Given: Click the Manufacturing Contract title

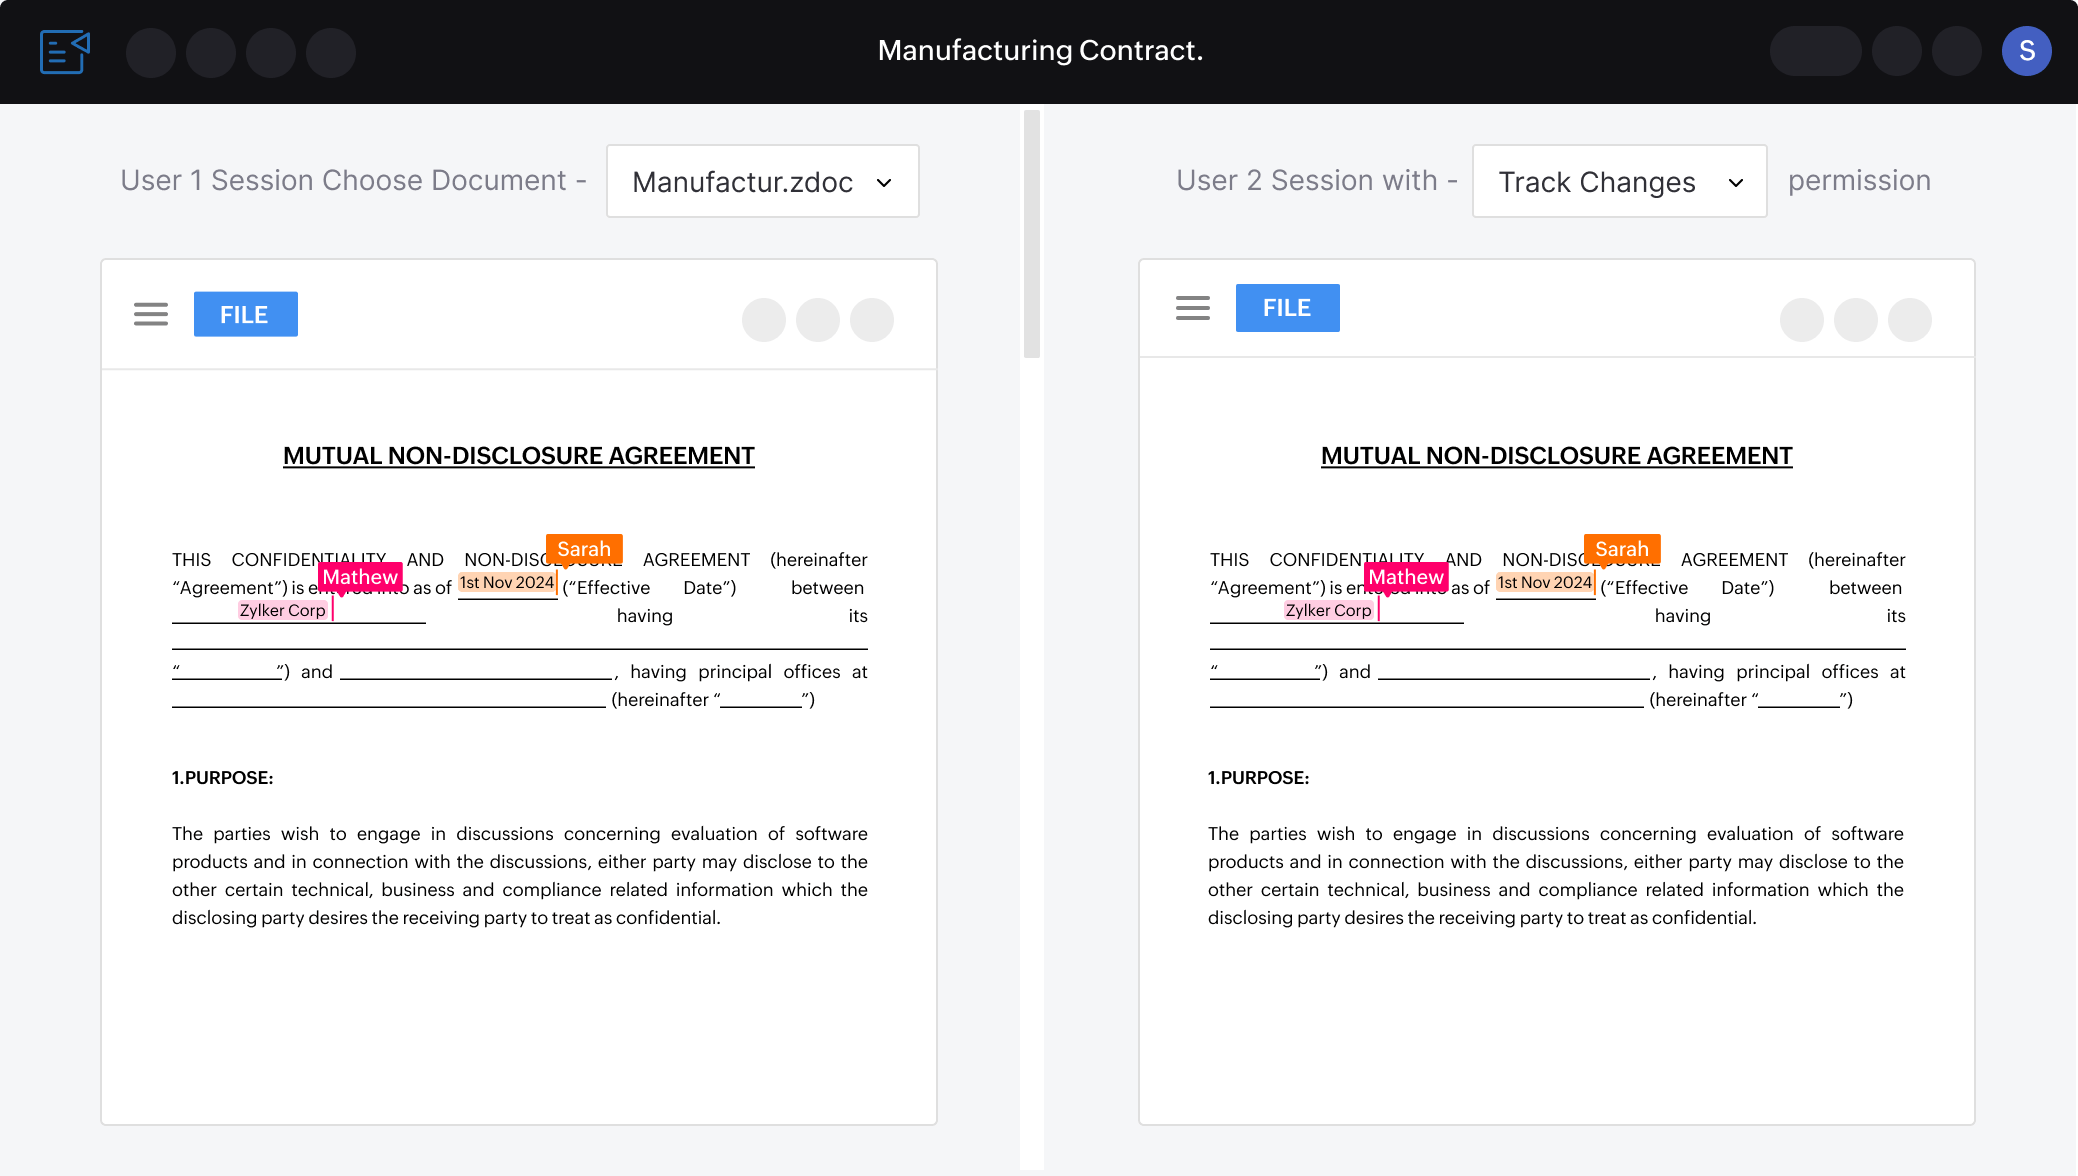Looking at the screenshot, I should pos(1040,50).
